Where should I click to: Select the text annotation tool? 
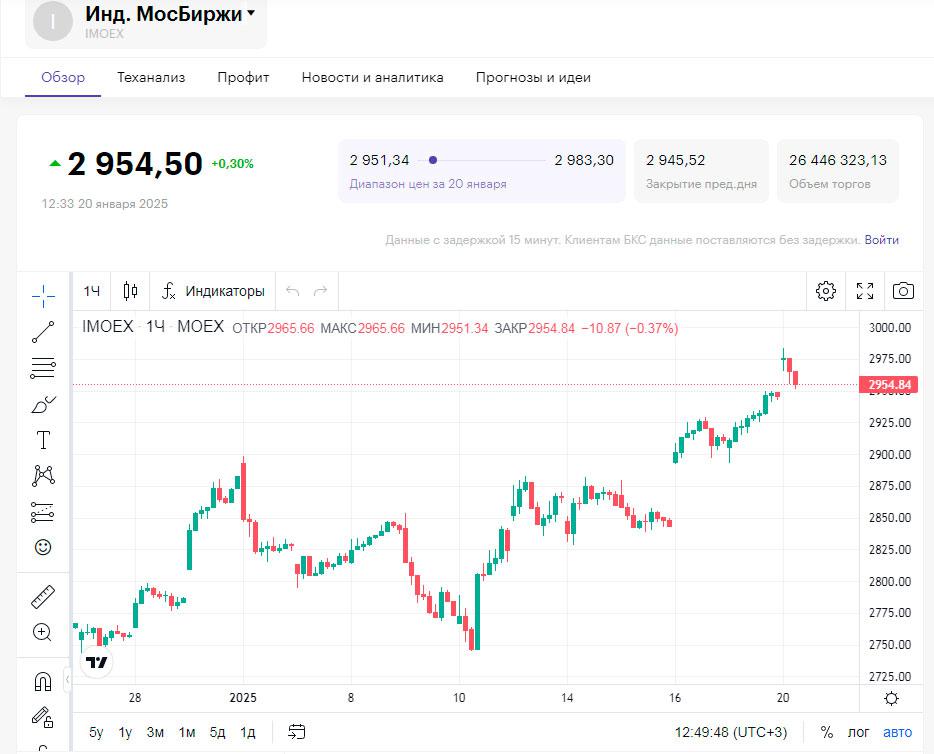point(43,440)
